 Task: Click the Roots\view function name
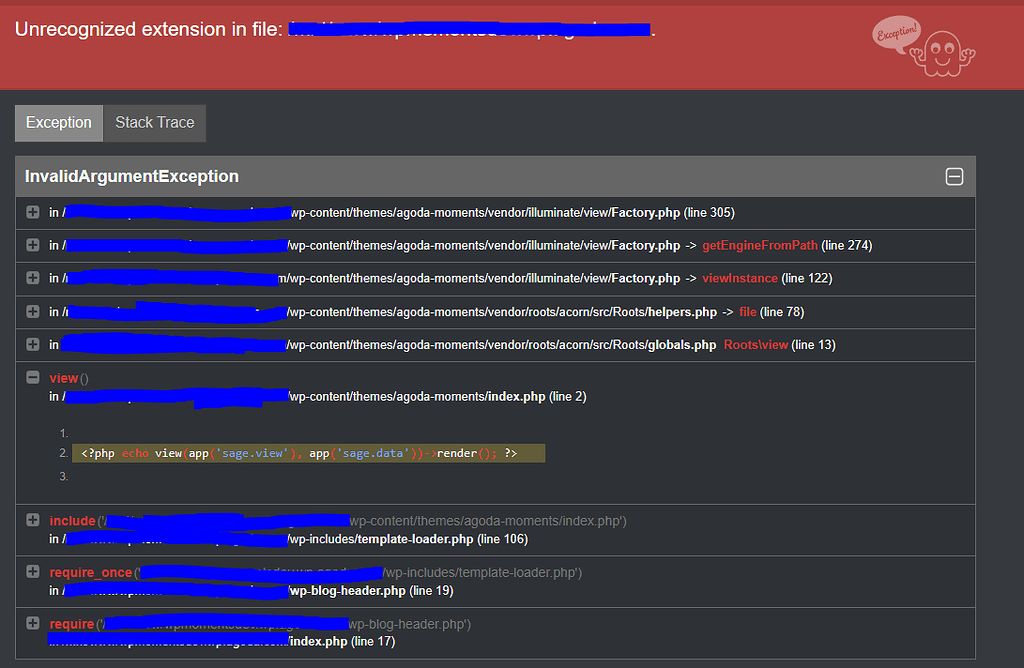click(x=756, y=345)
